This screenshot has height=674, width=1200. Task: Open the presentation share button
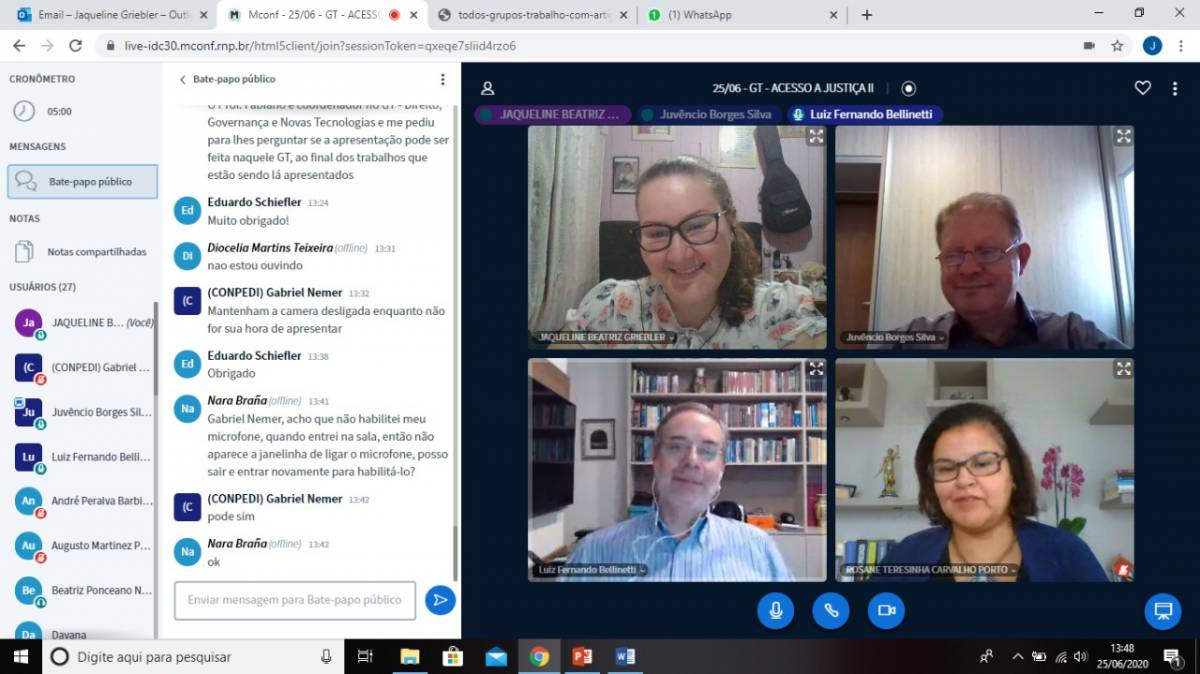point(1162,610)
